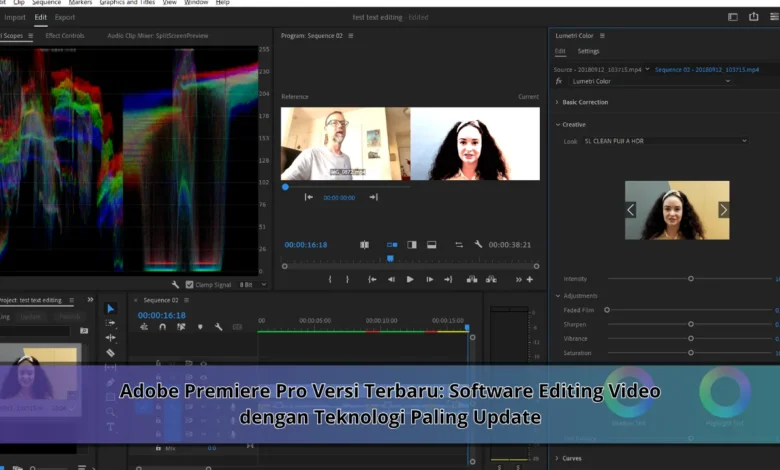Click the Lift button
Screen dimensions: 780x470
point(472,280)
